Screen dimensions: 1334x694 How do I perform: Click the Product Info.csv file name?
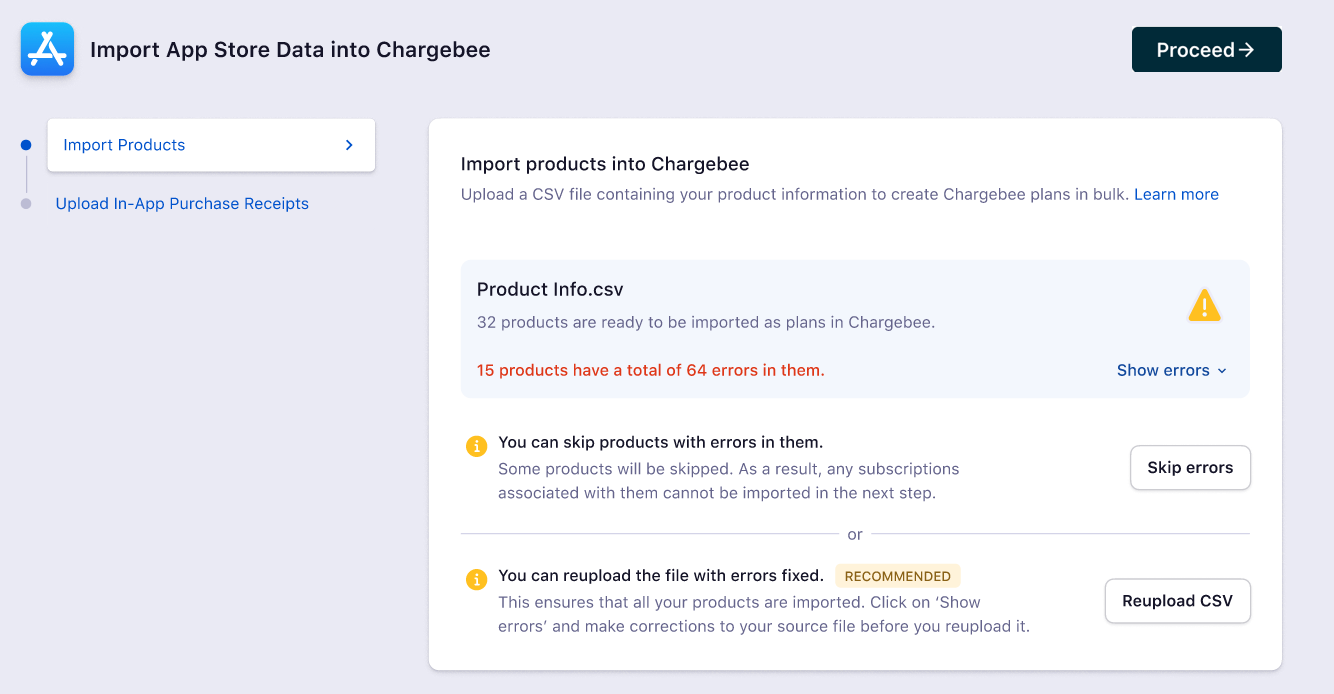pyautogui.click(x=550, y=289)
